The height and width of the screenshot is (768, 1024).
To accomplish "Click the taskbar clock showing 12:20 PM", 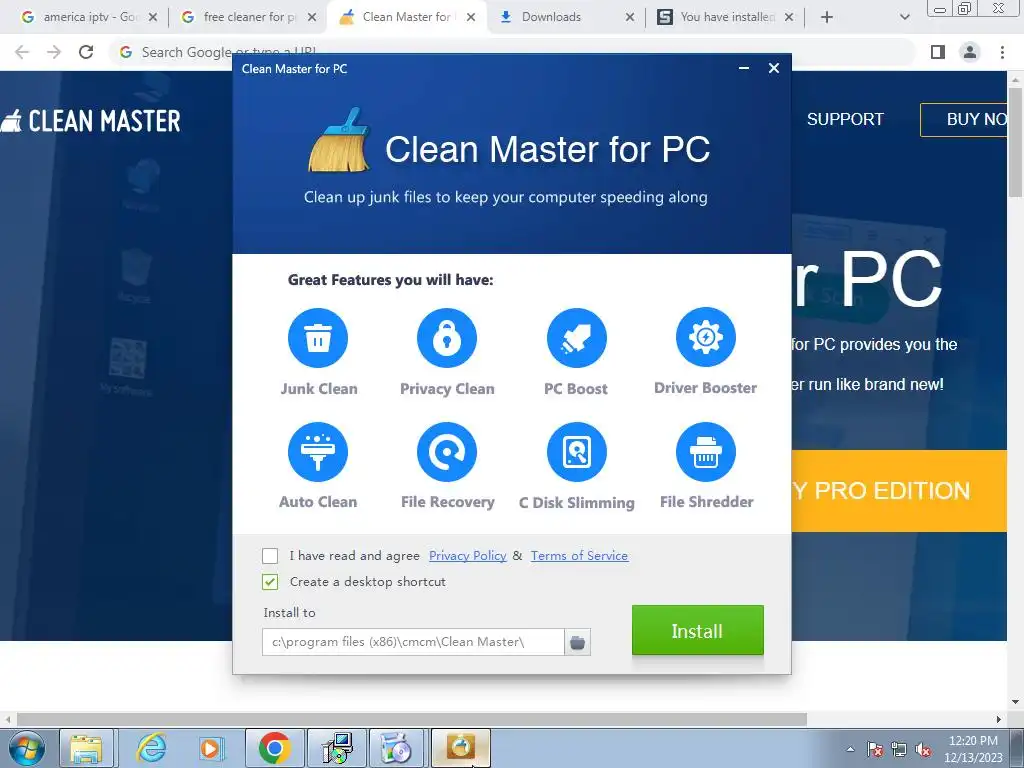I will pyautogui.click(x=973, y=749).
